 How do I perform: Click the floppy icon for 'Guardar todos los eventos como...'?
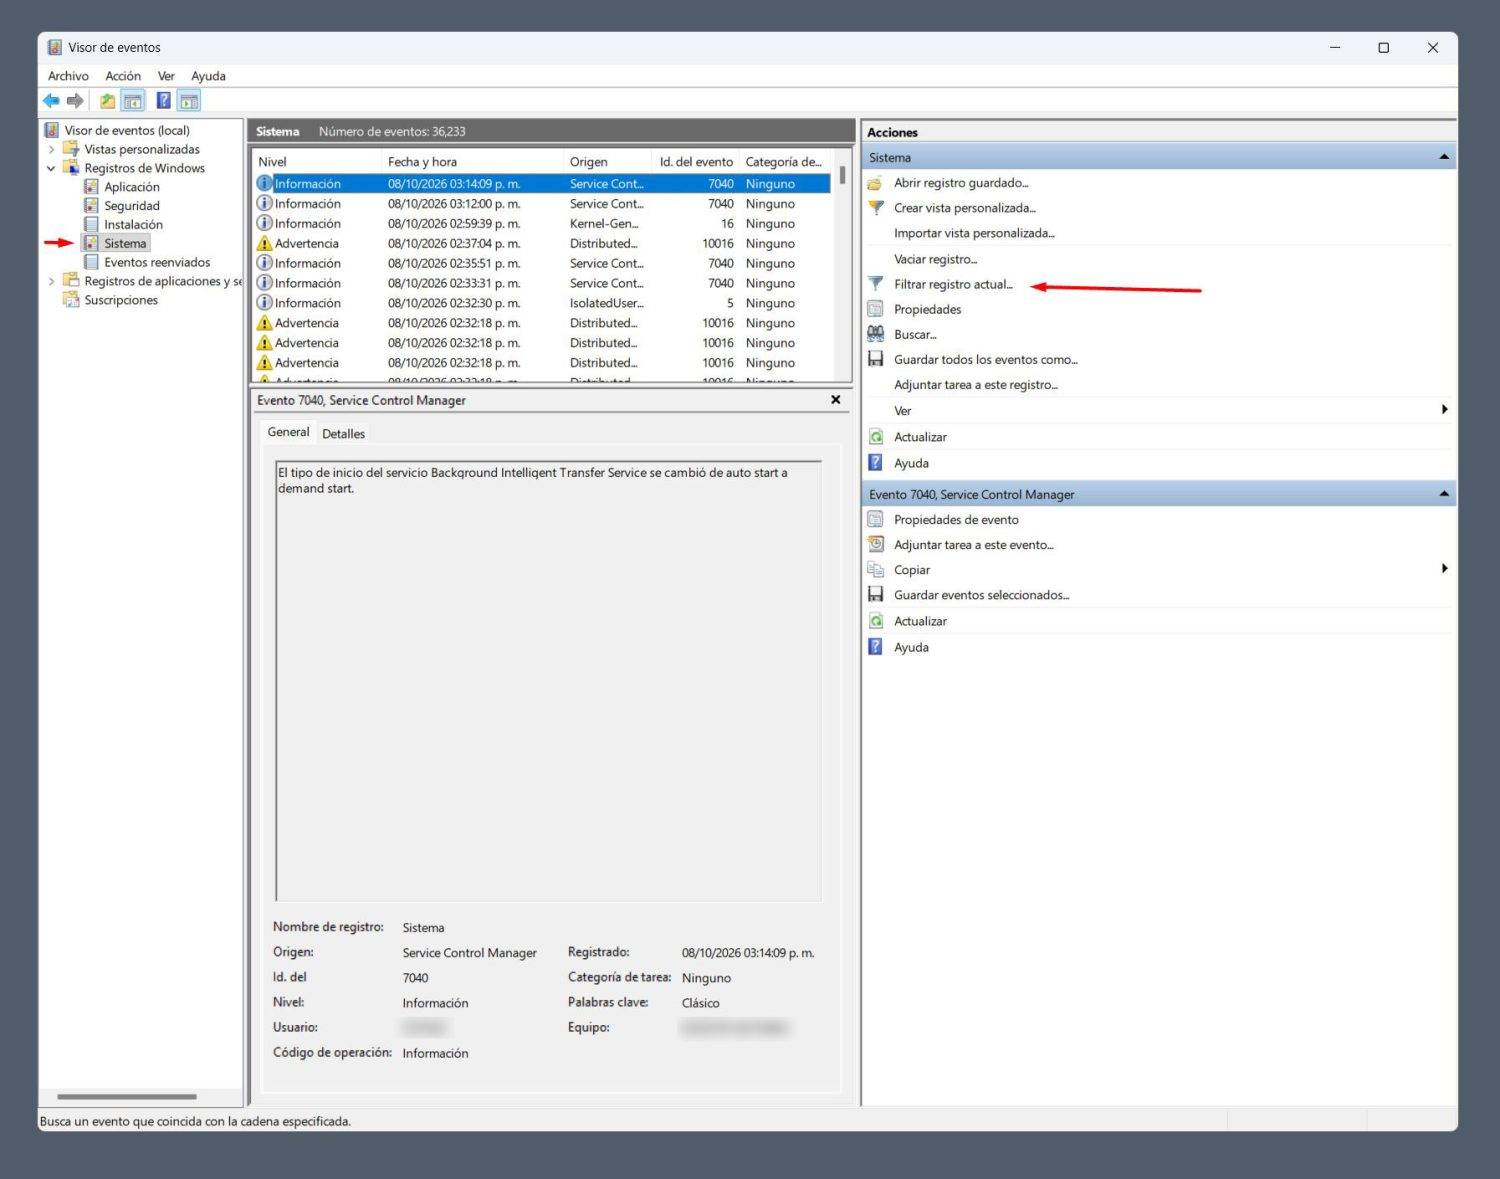tap(876, 359)
